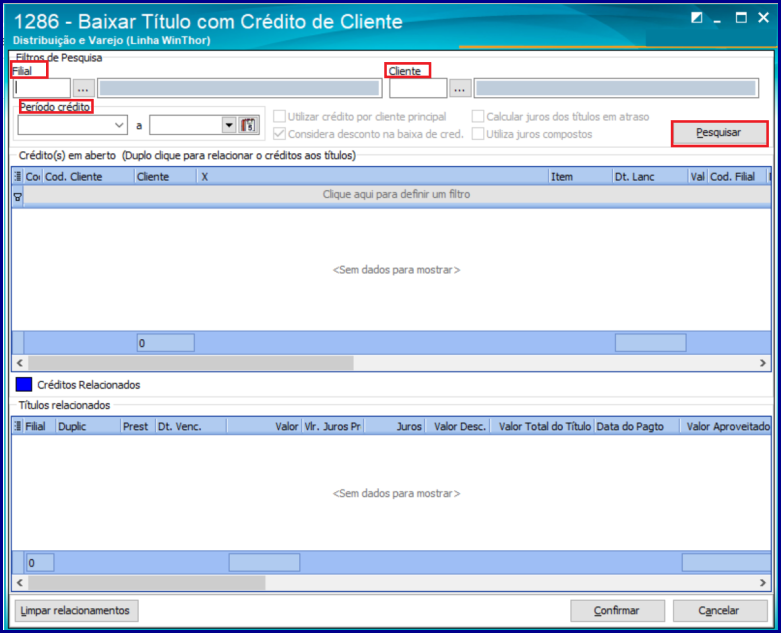This screenshot has height=633, width=781.
Task: Focus the Filial code input field
Action: click(42, 89)
